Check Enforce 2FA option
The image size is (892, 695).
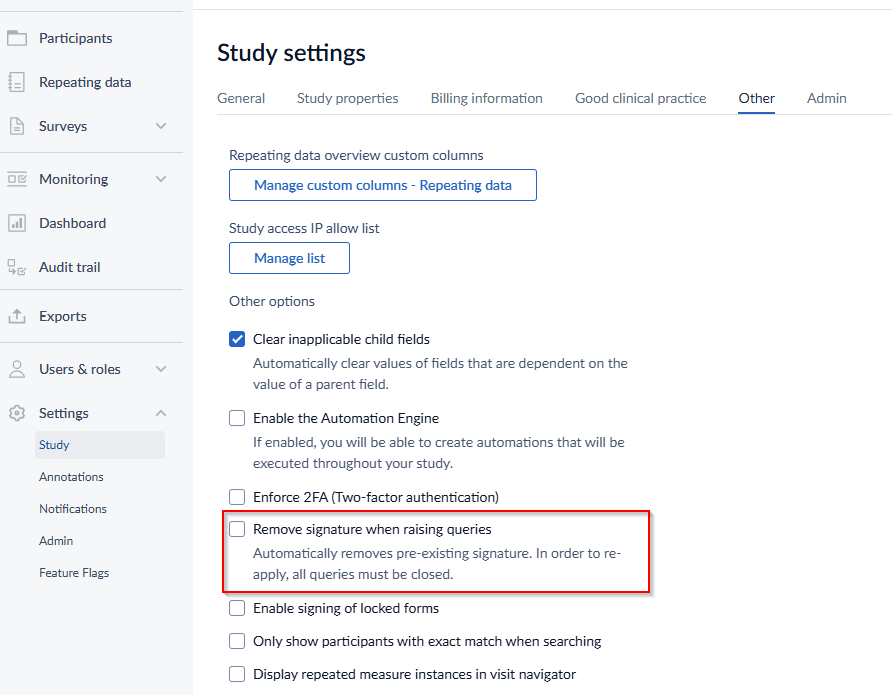237,497
